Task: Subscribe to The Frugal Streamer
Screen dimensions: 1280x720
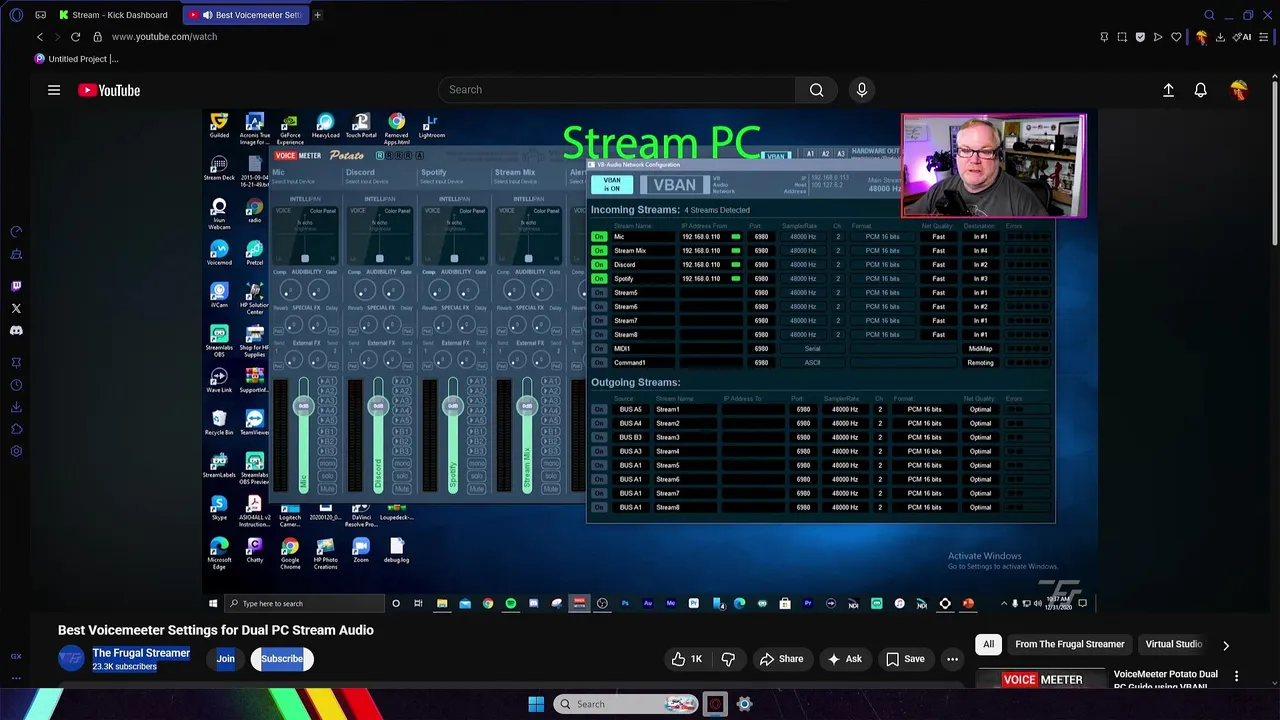Action: (x=282, y=659)
